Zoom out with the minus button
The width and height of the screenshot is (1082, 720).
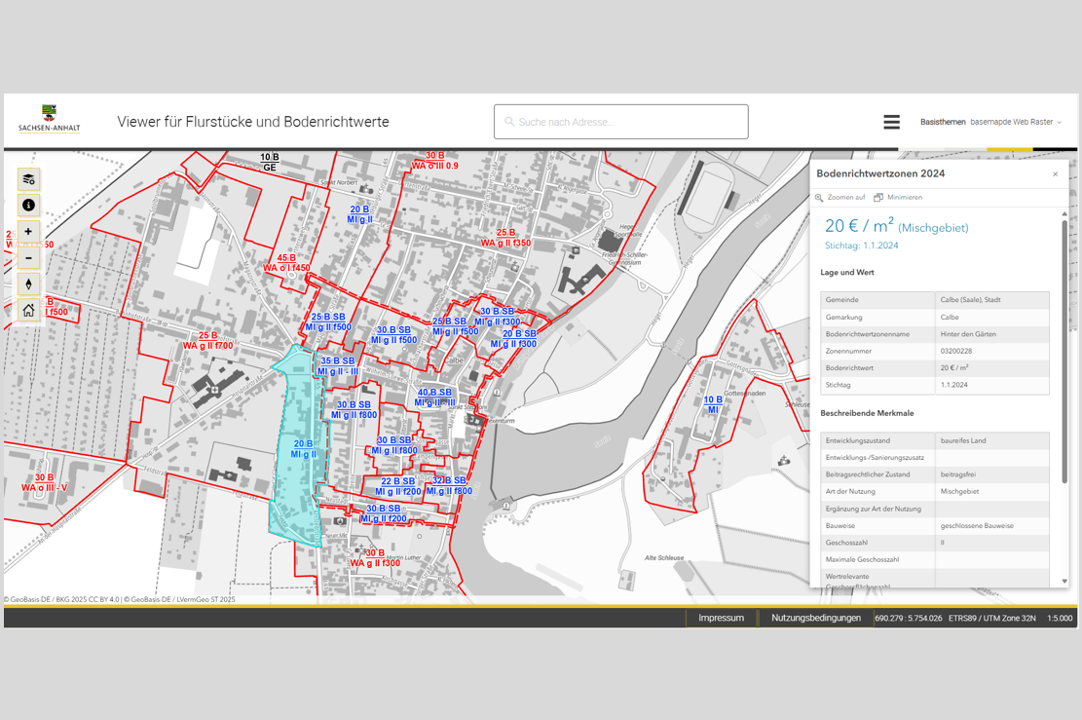(28, 258)
